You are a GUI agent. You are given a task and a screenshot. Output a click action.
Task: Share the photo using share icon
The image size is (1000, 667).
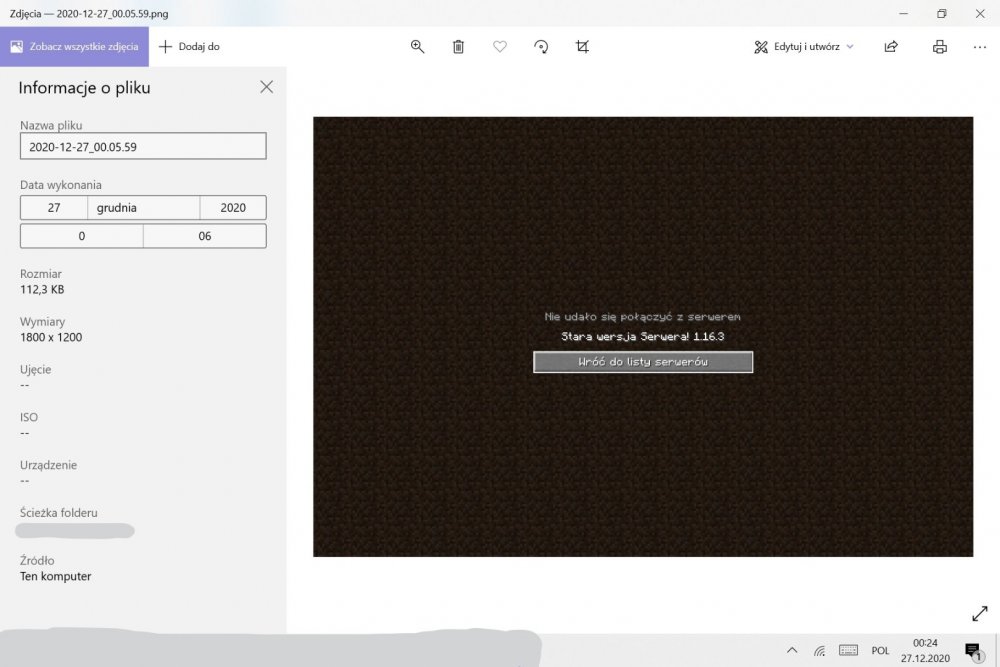(891, 47)
